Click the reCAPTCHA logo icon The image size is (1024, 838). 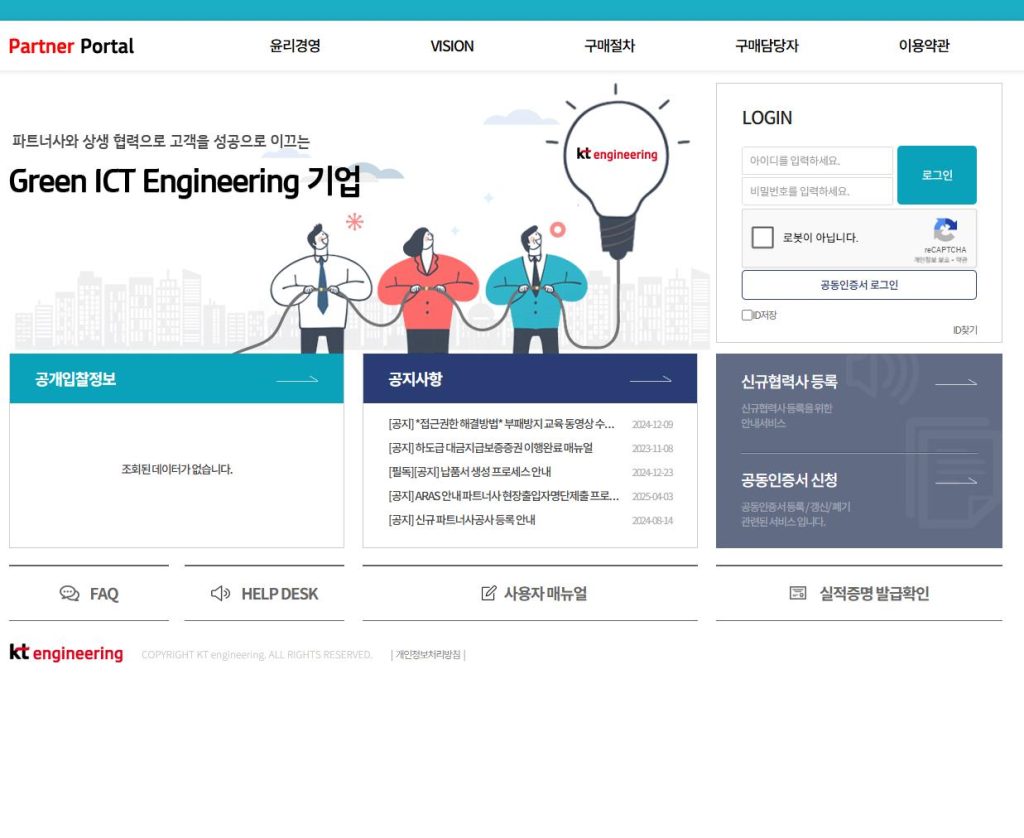(x=945, y=230)
